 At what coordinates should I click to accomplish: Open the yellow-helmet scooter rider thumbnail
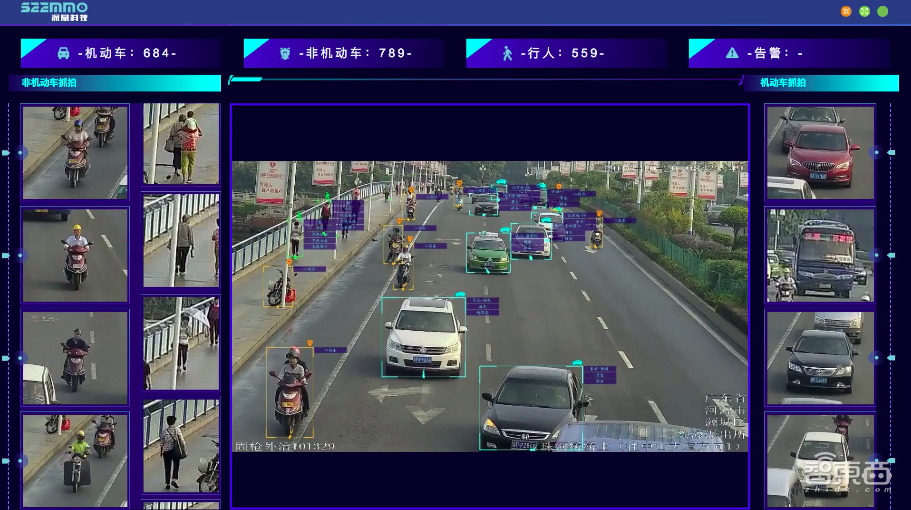pos(75,254)
